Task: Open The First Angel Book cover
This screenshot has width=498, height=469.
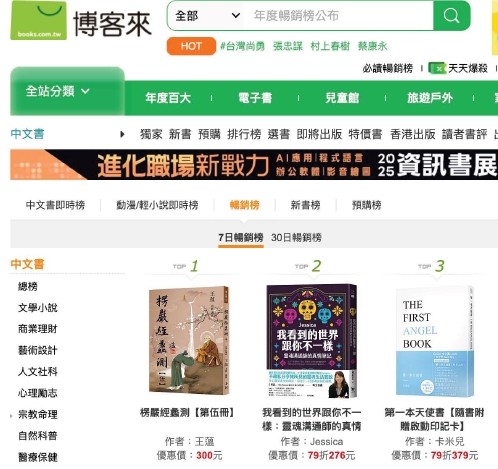Action: 435,341
